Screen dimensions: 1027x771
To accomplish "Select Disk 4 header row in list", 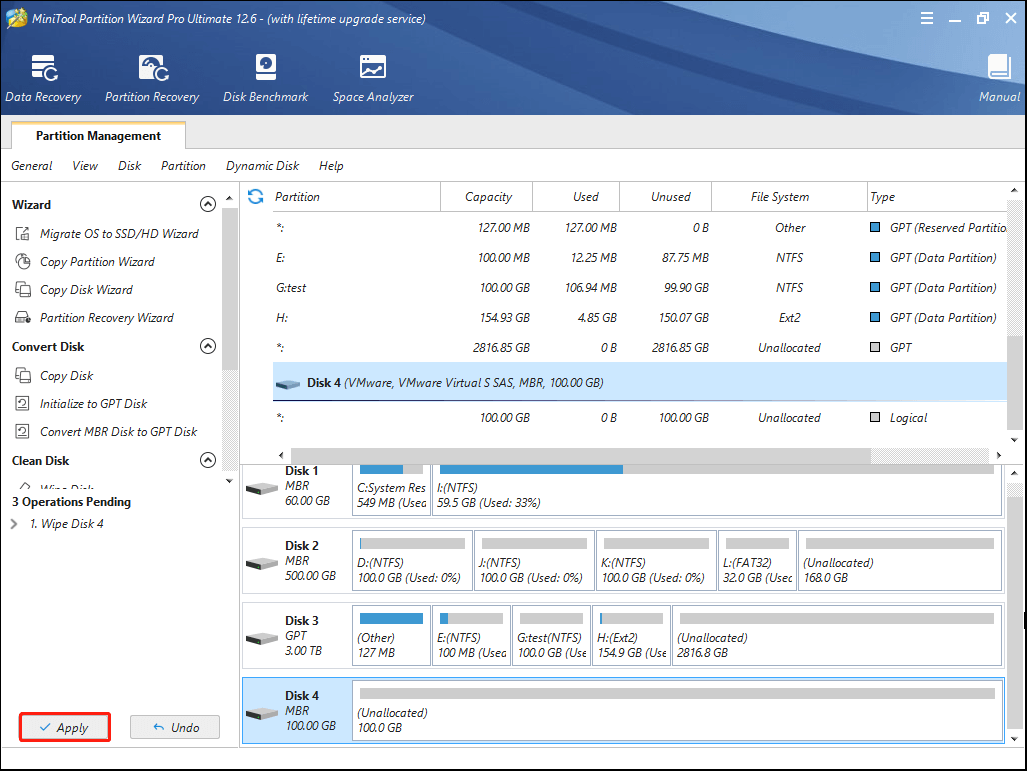I will point(639,383).
